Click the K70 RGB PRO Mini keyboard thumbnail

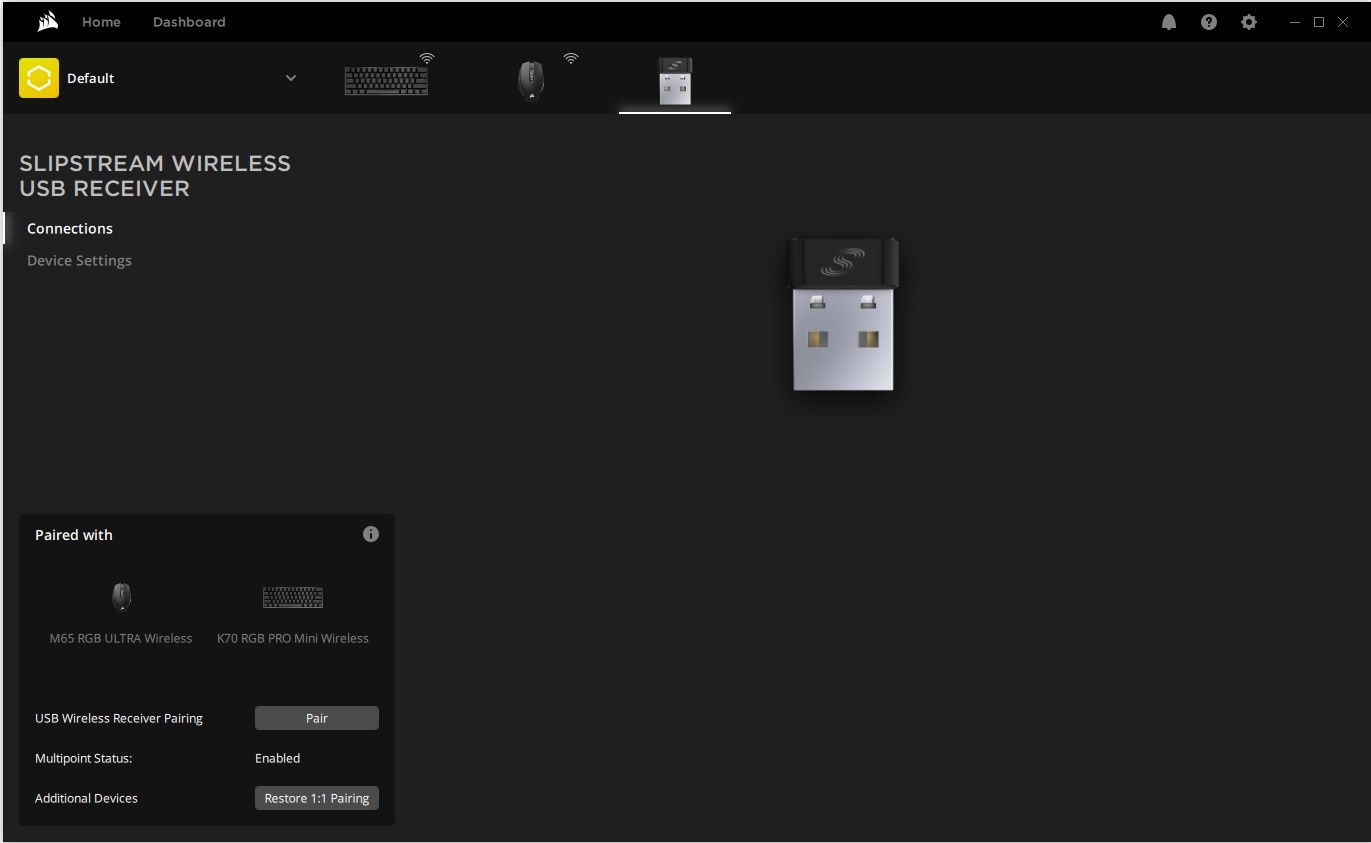tap(293, 598)
